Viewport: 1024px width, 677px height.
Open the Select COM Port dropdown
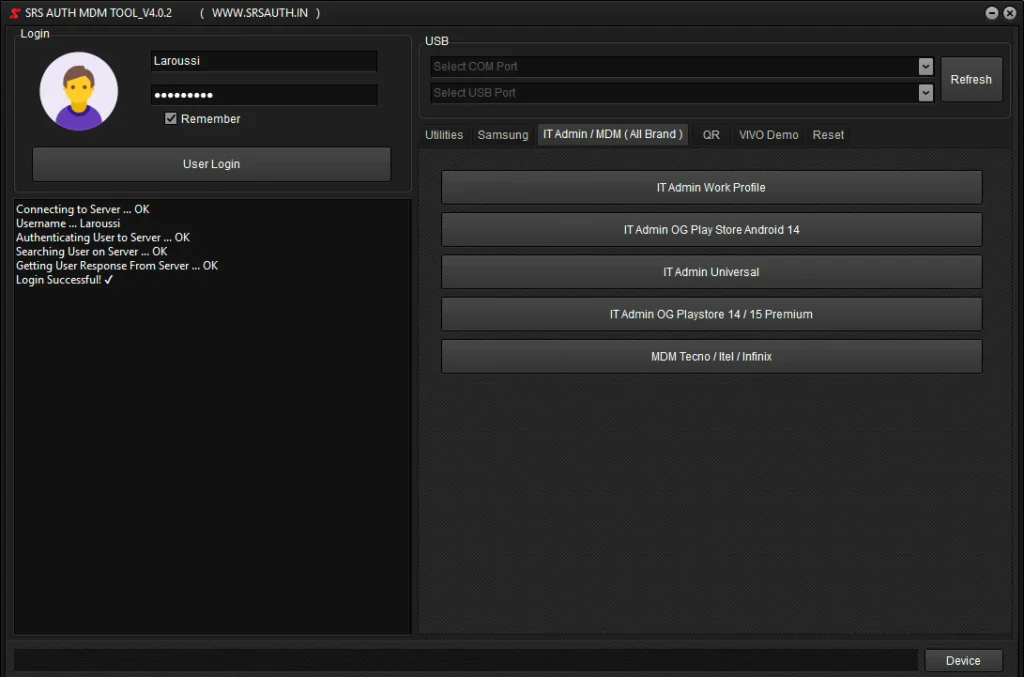925,67
